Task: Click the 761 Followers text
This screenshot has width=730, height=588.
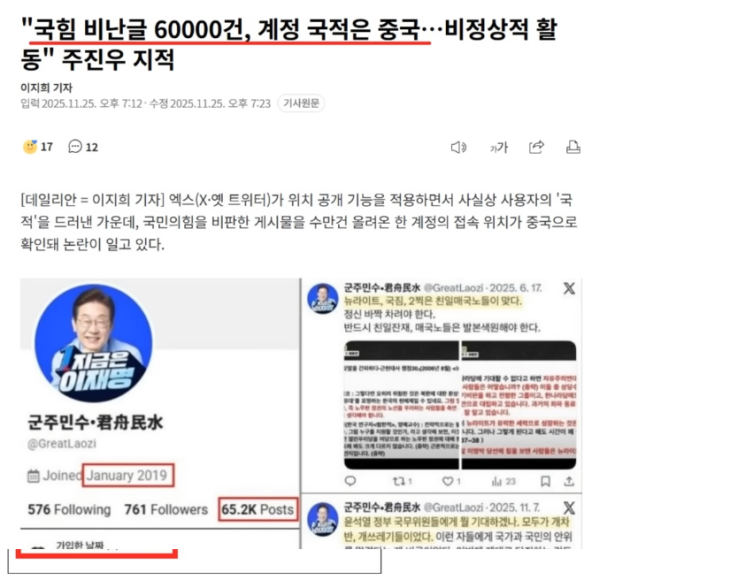Action: (164, 509)
